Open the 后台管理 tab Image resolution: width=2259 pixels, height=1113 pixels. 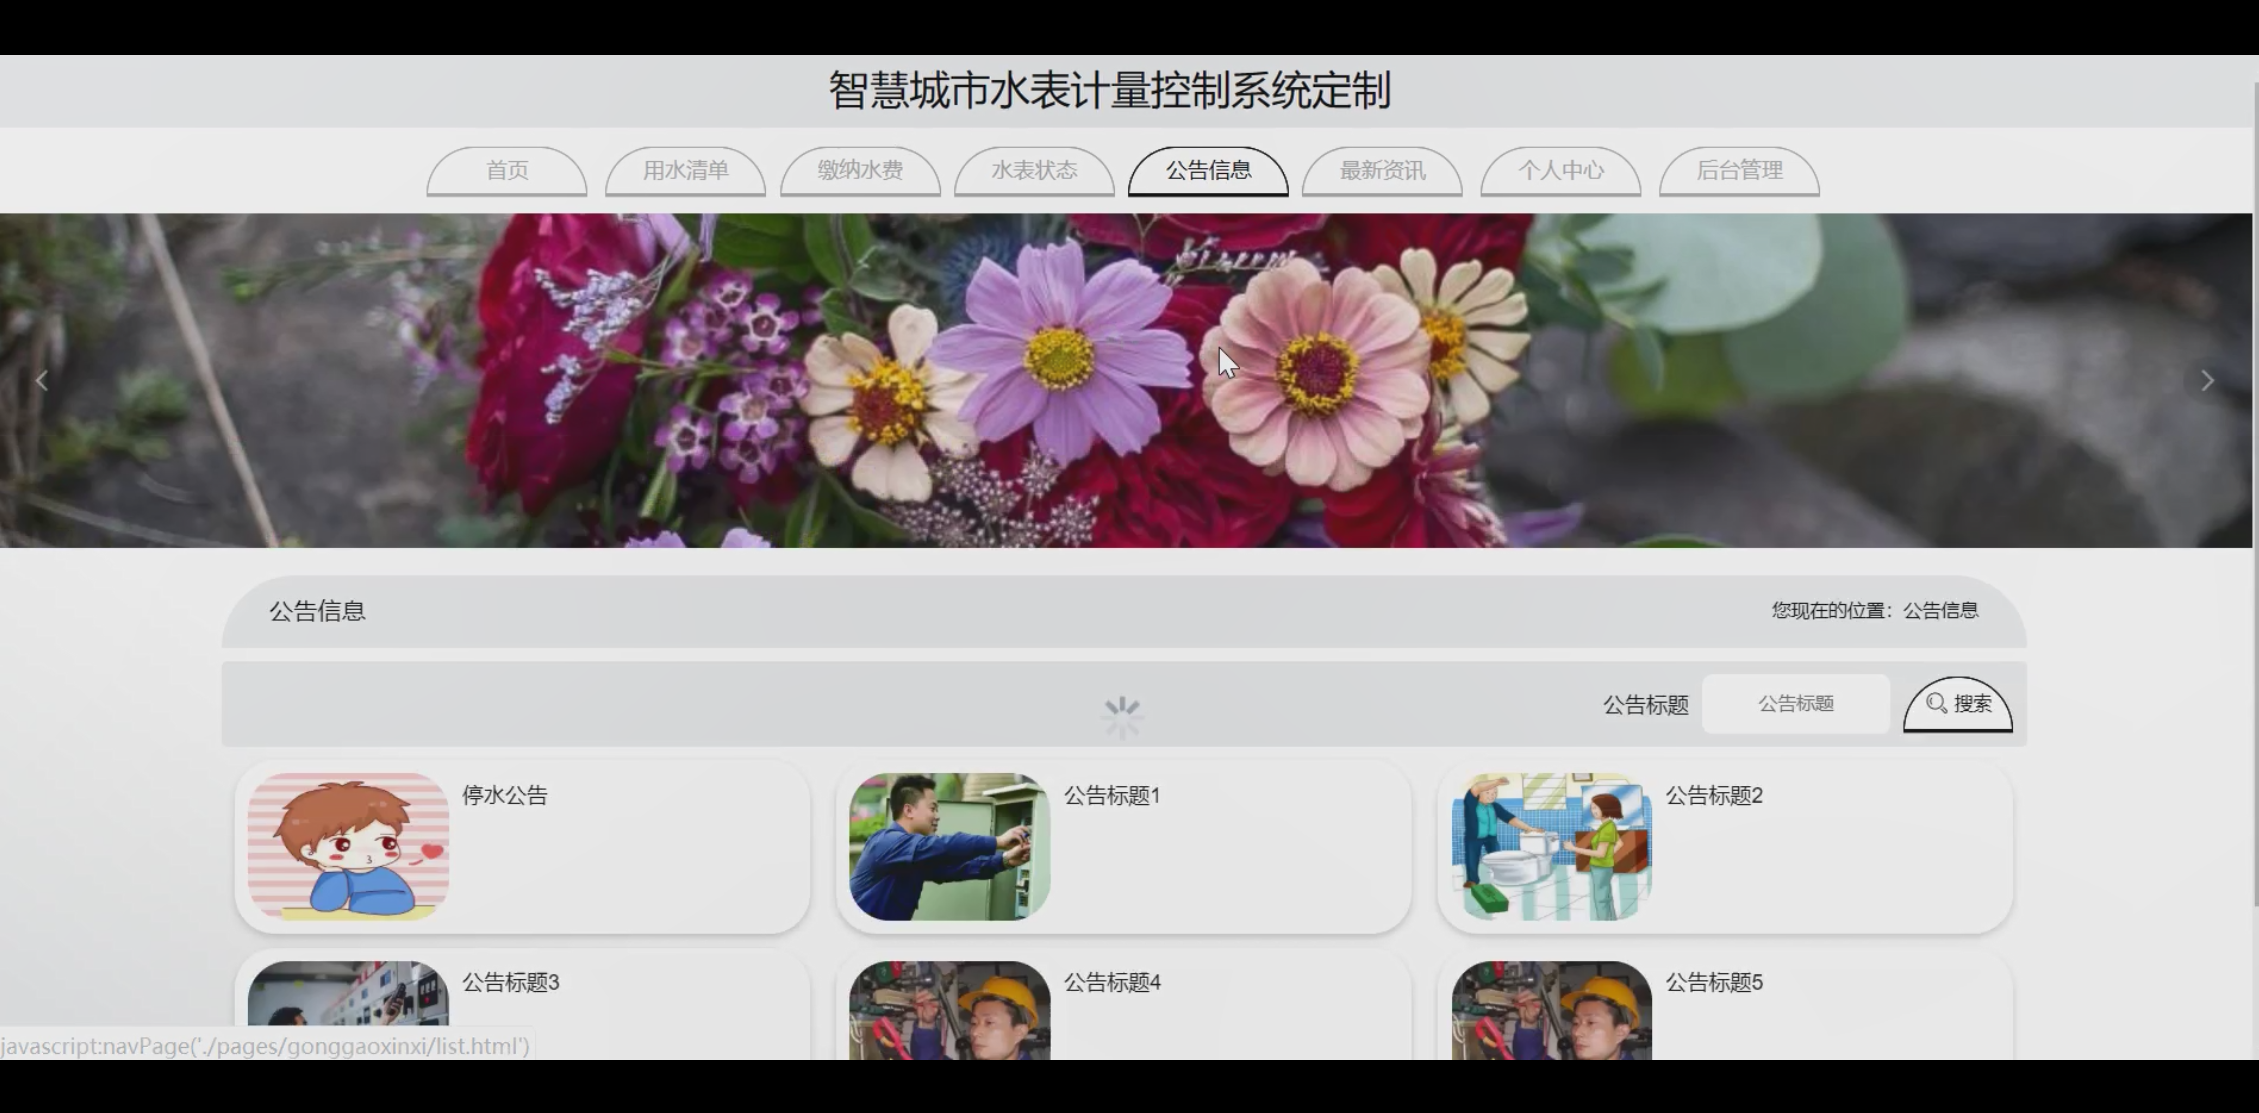[1739, 171]
